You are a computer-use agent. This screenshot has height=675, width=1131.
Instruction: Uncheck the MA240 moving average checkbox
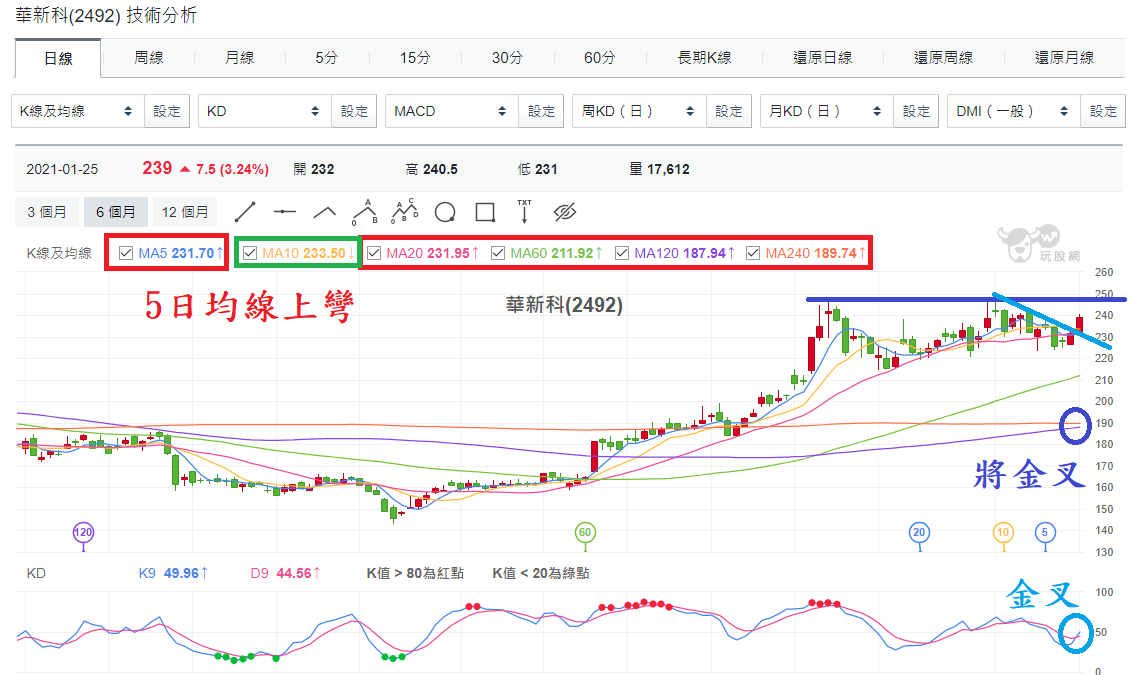pos(754,253)
